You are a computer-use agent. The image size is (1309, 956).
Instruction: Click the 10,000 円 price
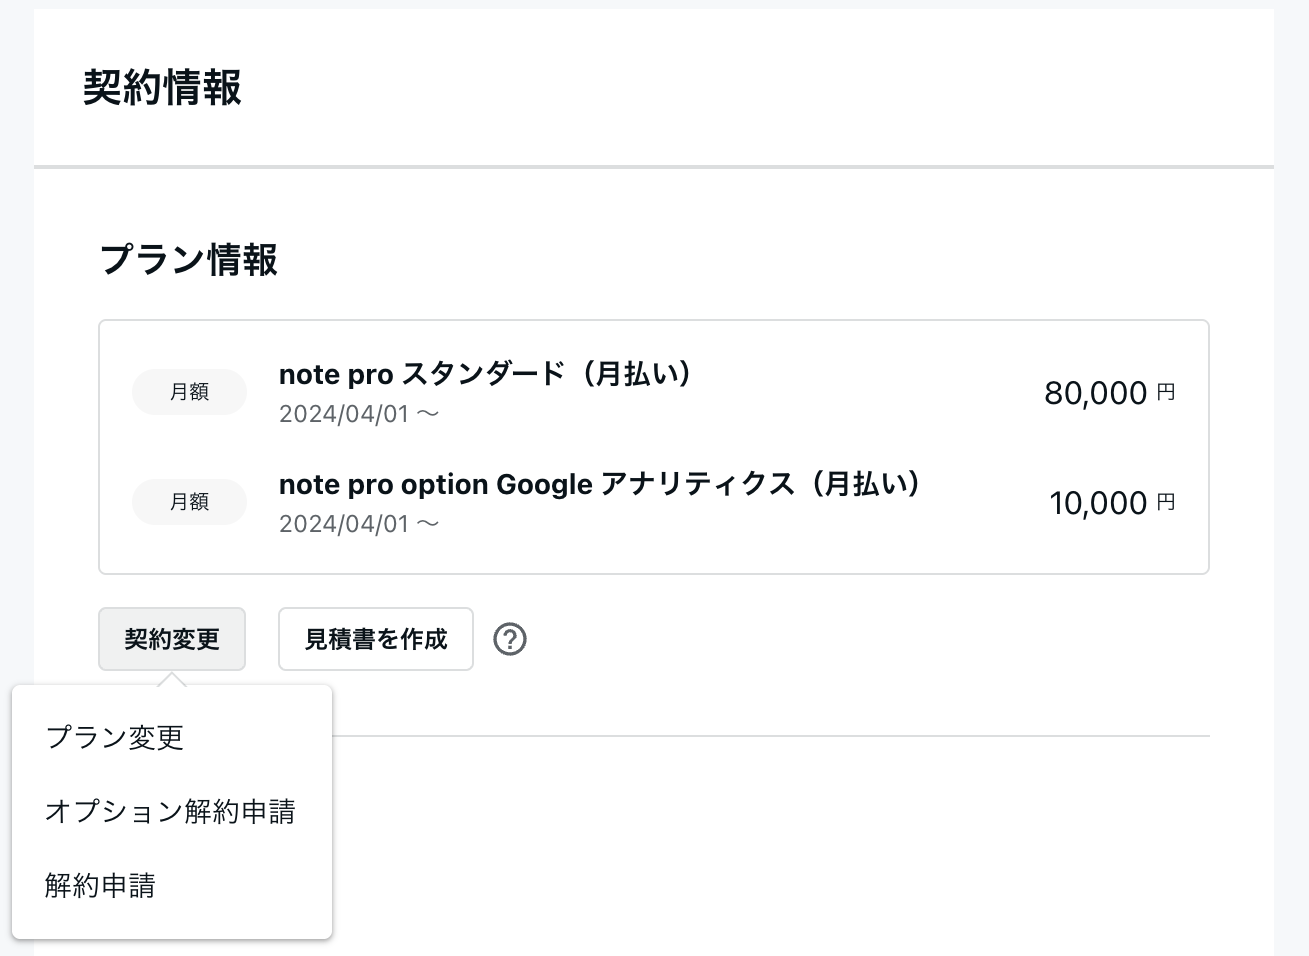click(x=1112, y=503)
